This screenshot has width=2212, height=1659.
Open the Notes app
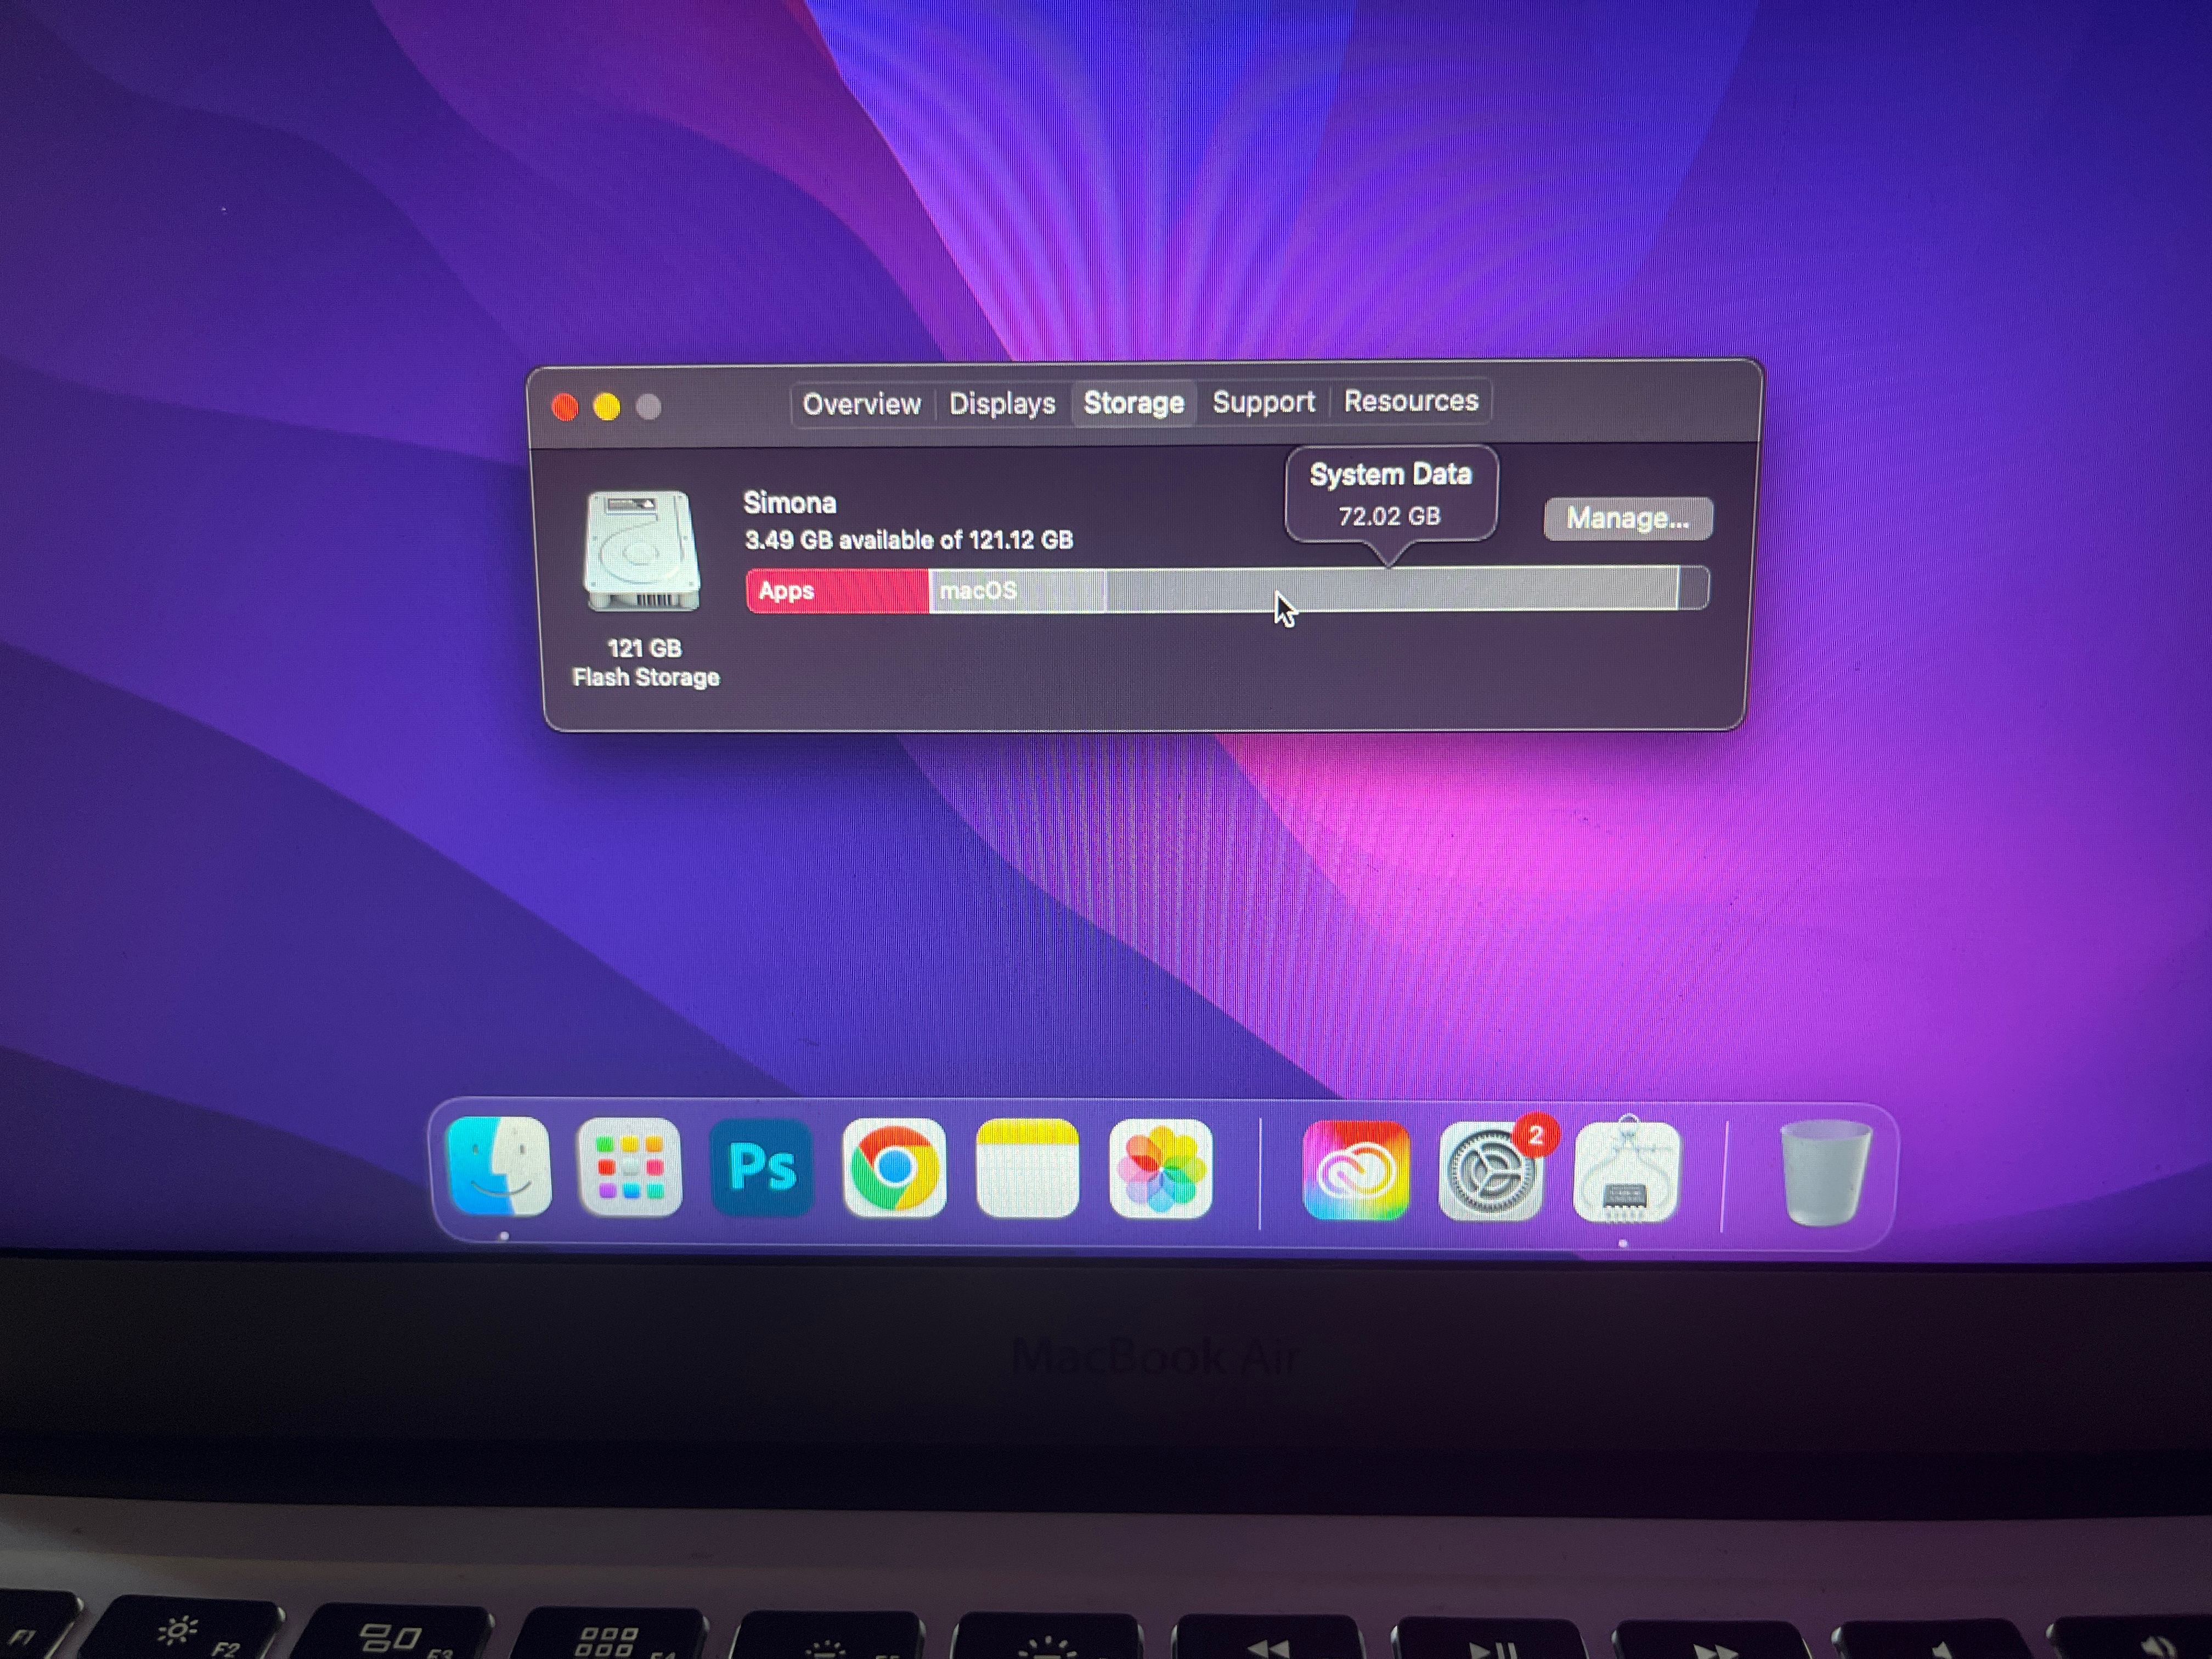[x=1027, y=1167]
